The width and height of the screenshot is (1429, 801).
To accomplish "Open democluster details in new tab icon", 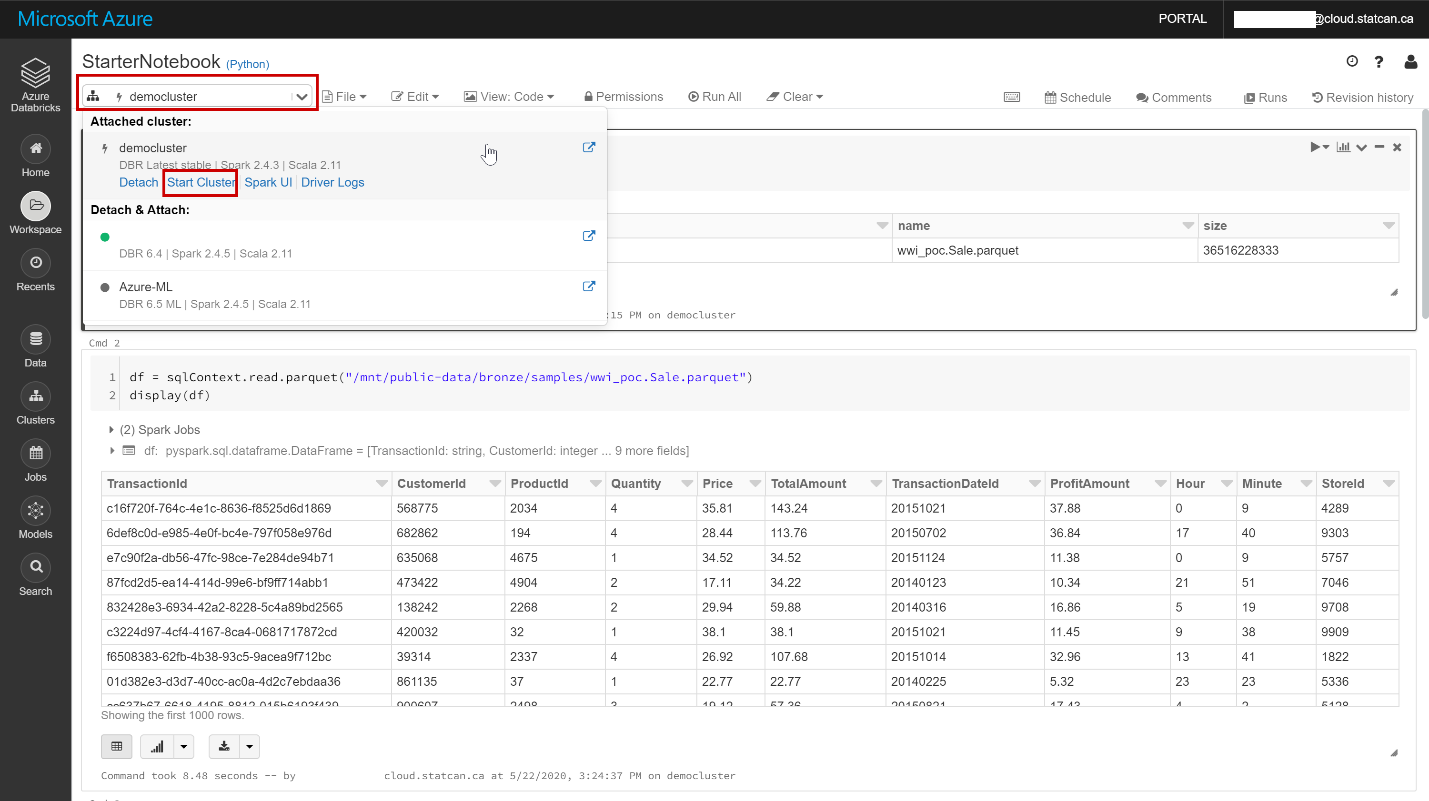I will 589,147.
